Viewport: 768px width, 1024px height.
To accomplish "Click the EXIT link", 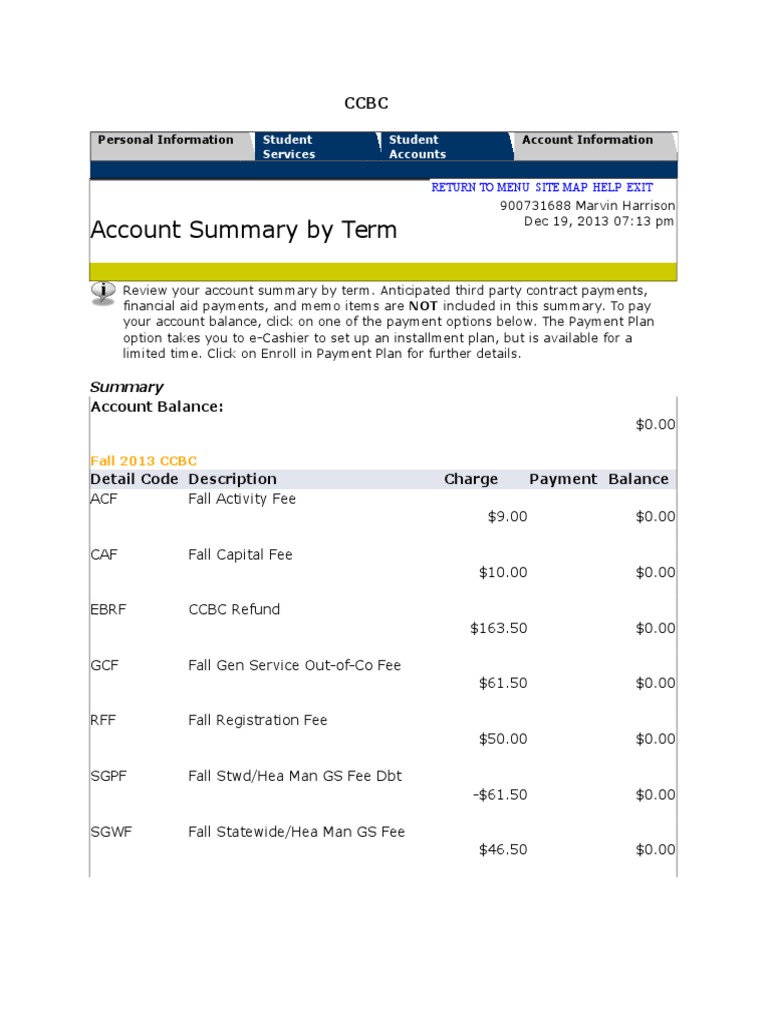I will [x=640, y=187].
